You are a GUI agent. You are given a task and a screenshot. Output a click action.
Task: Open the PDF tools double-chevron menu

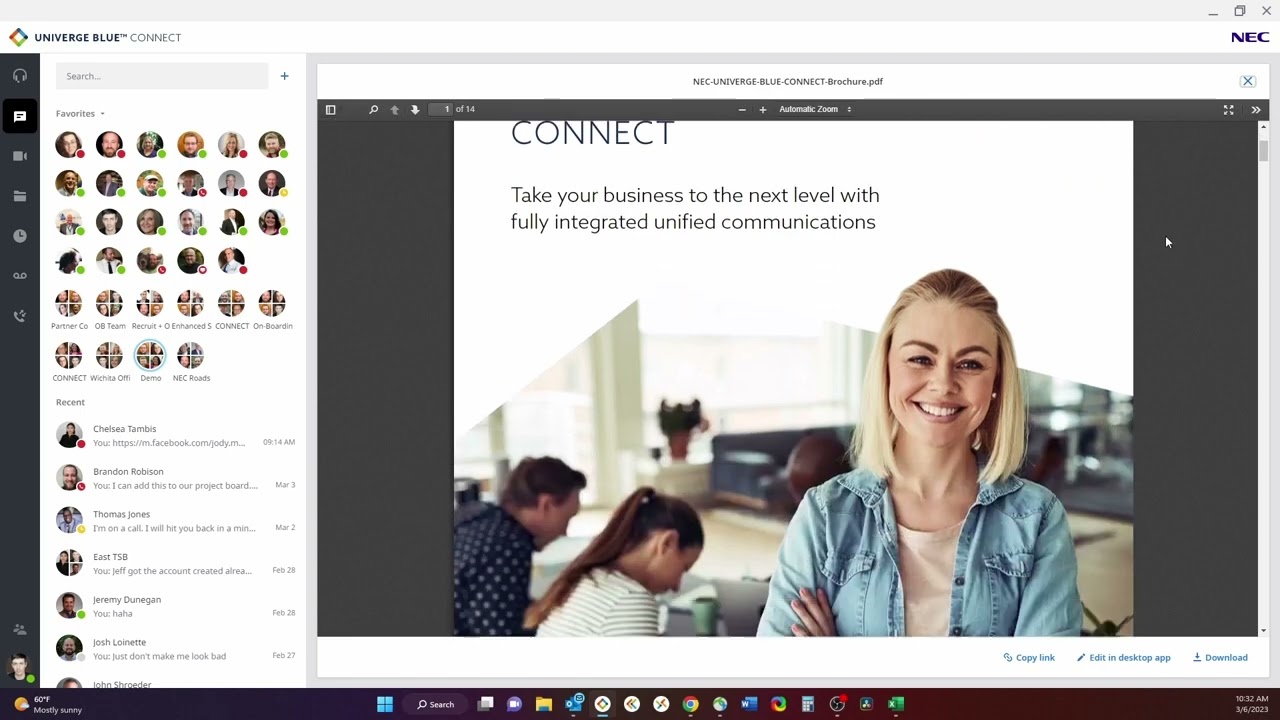(1256, 110)
